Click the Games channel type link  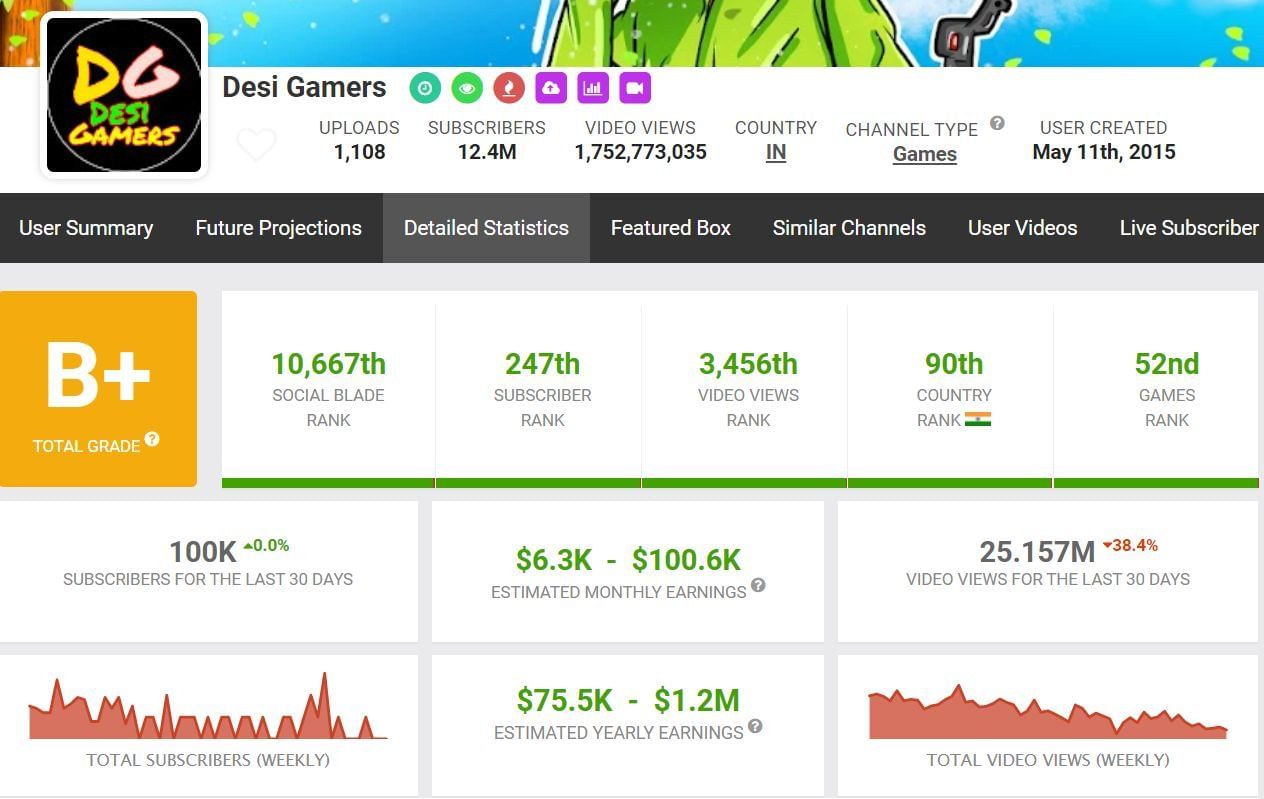point(924,154)
